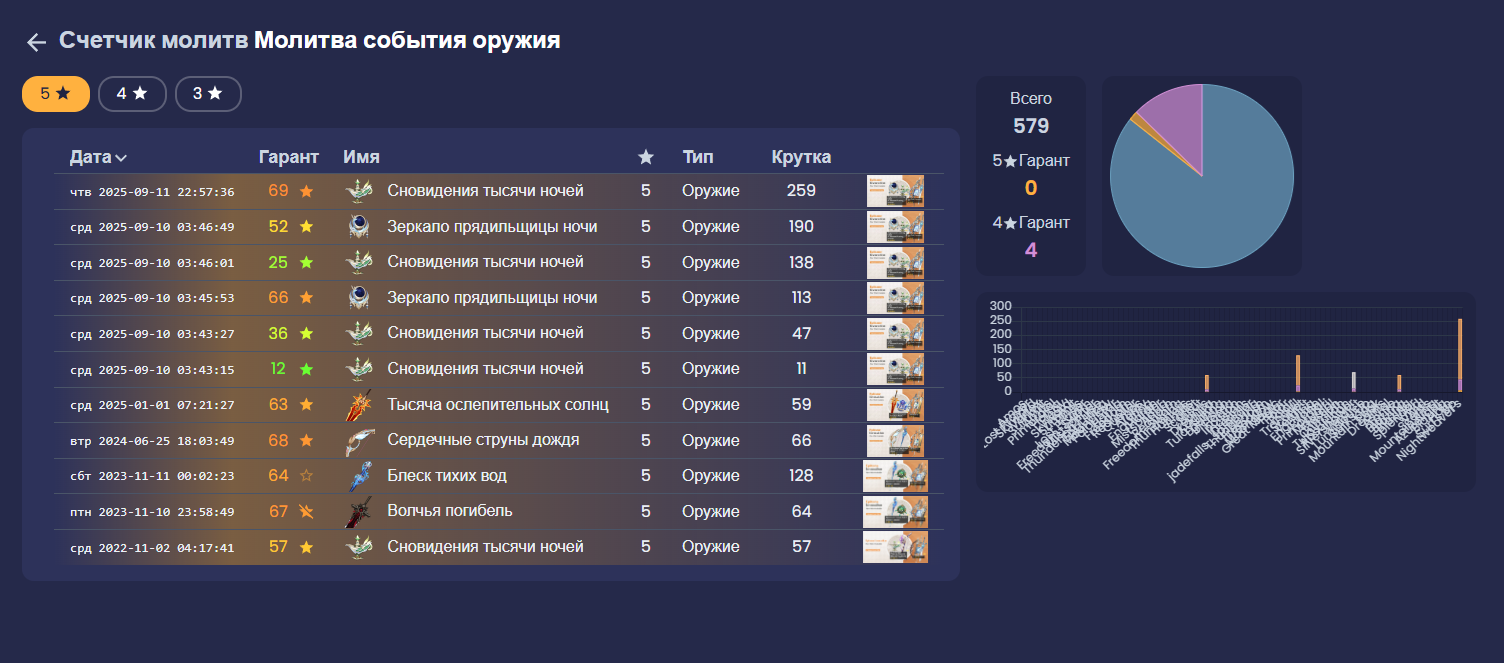Click the Крутка column header
This screenshot has width=1504, height=663.
[801, 157]
